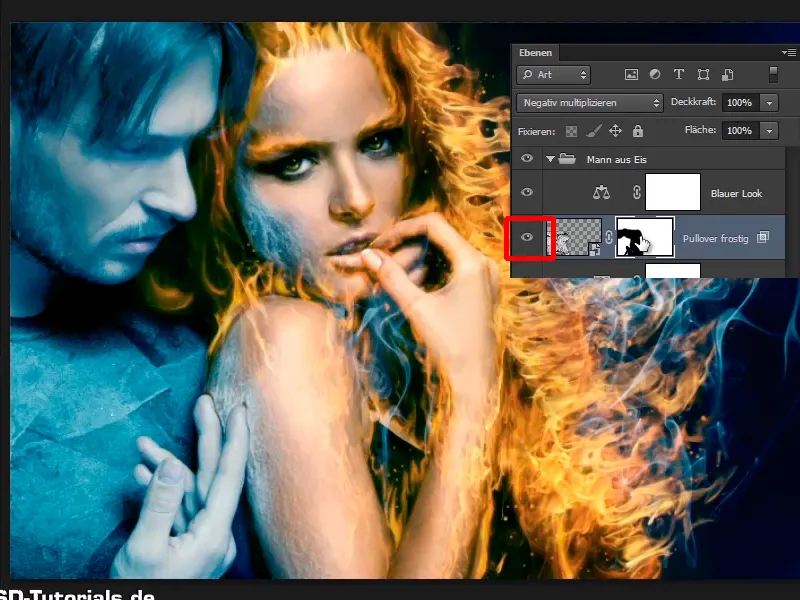
Task: Filter layers by shape icon
Action: 703,74
